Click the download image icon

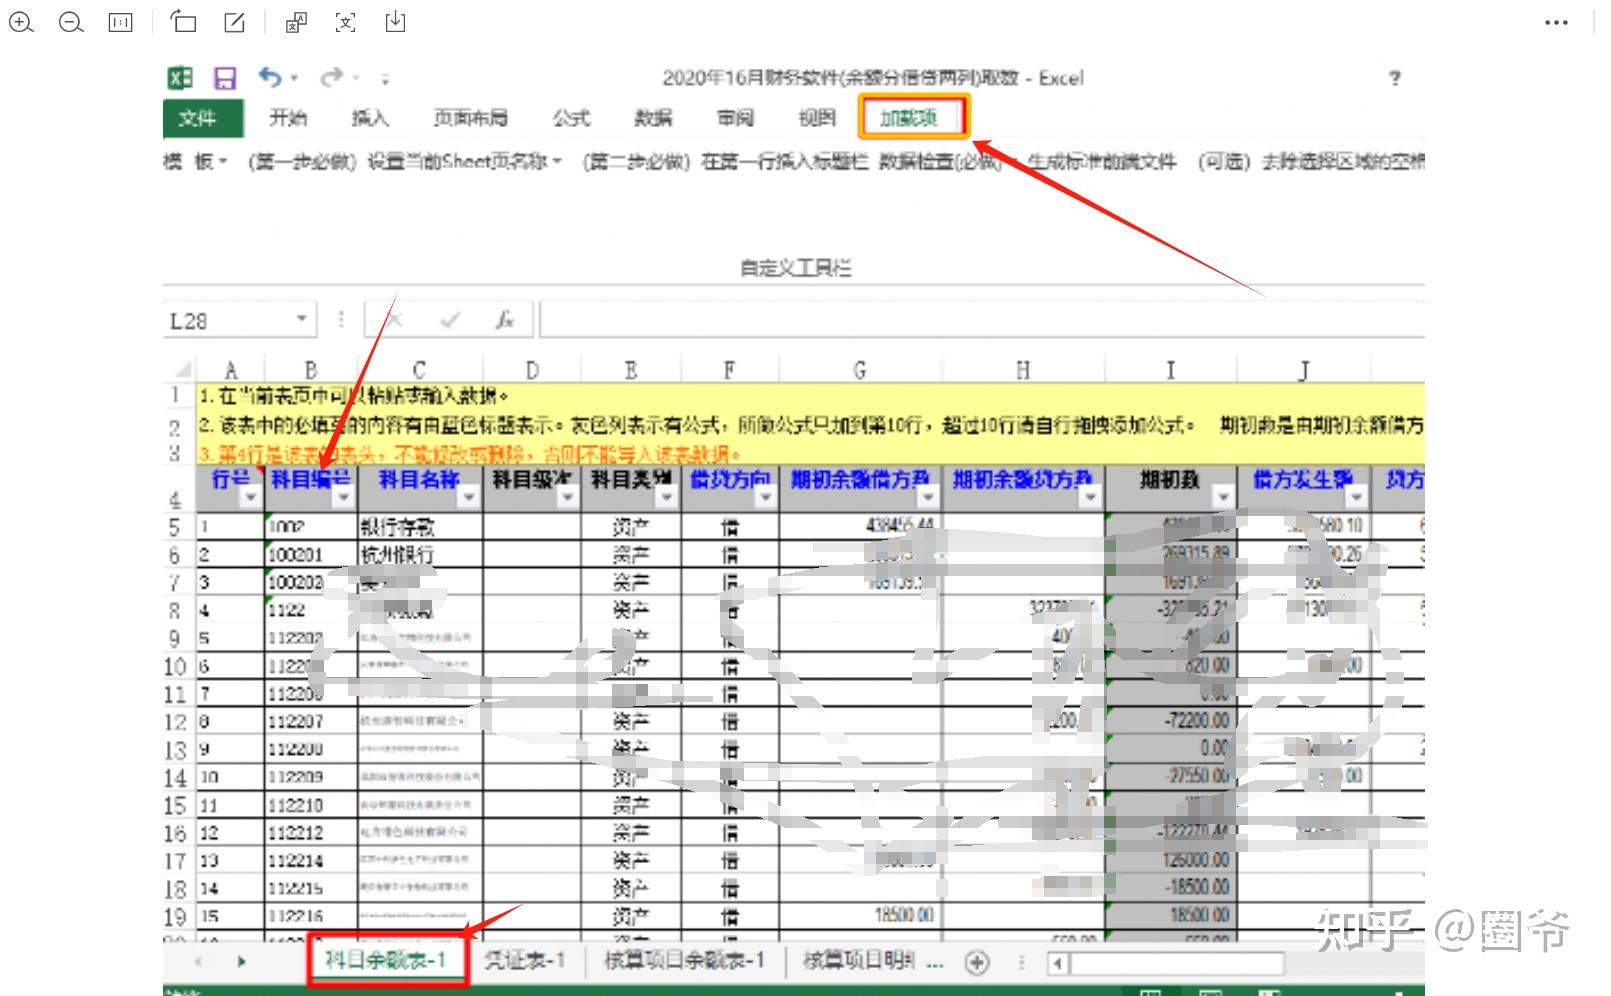(396, 21)
